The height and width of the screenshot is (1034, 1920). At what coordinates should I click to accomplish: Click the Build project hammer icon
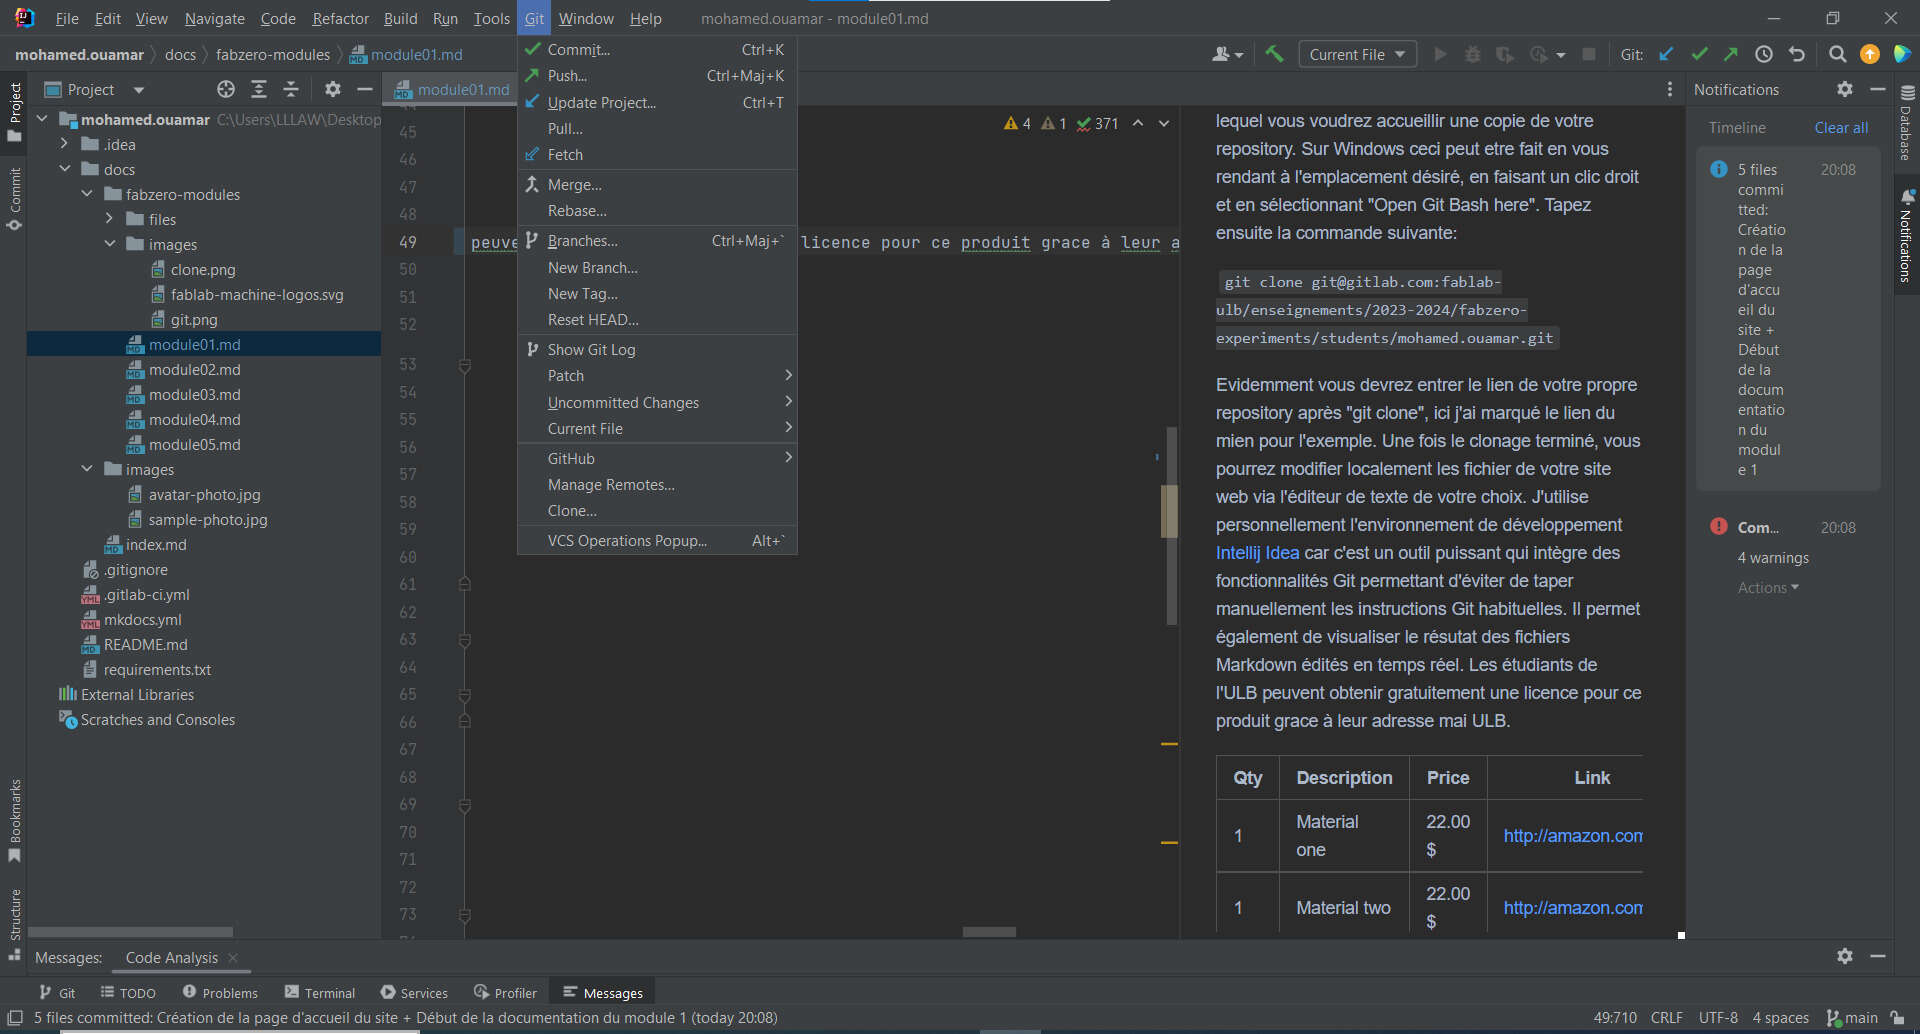1273,54
